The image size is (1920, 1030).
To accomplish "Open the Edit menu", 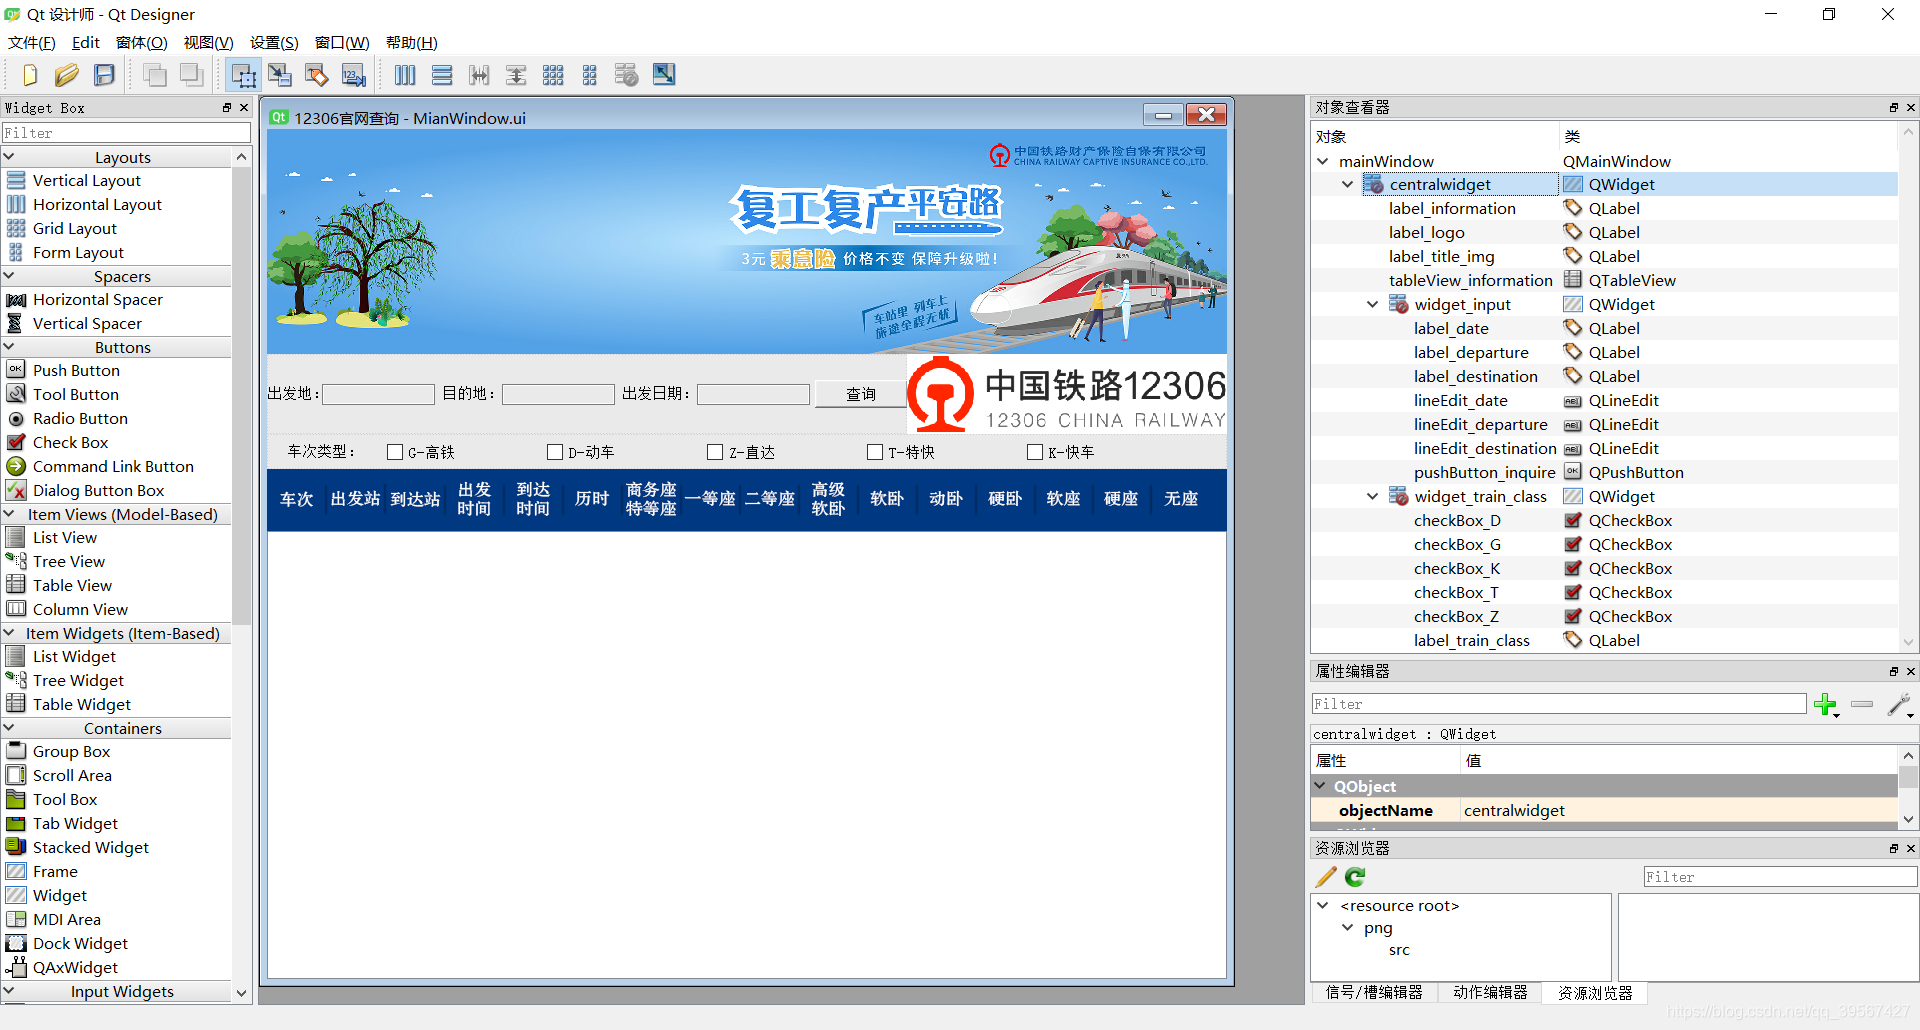I will pos(86,42).
